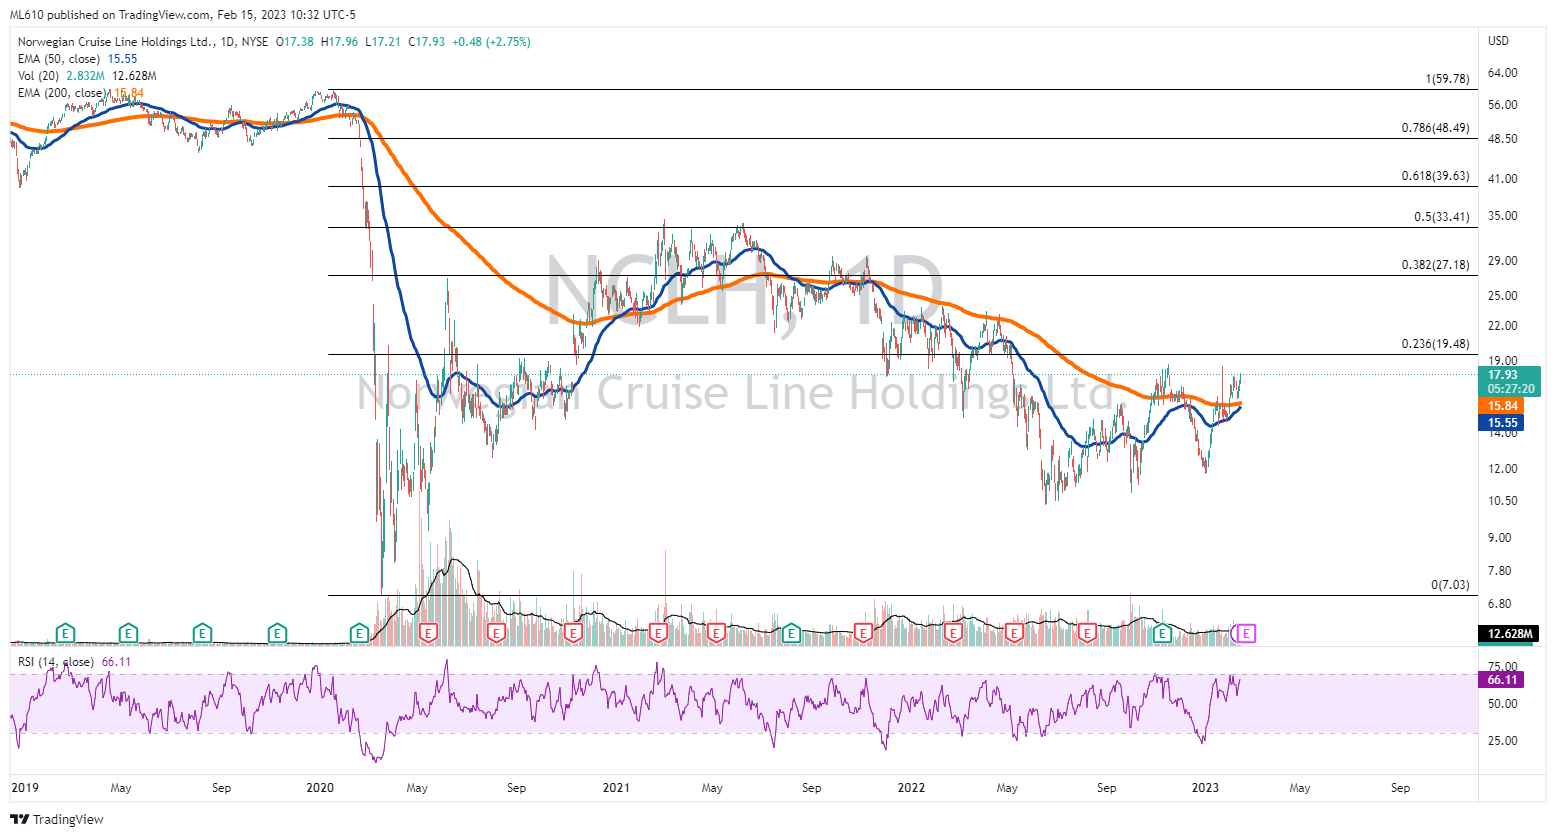Click the published-on TradingView.com header text
The height and width of the screenshot is (837, 1556).
(x=182, y=15)
